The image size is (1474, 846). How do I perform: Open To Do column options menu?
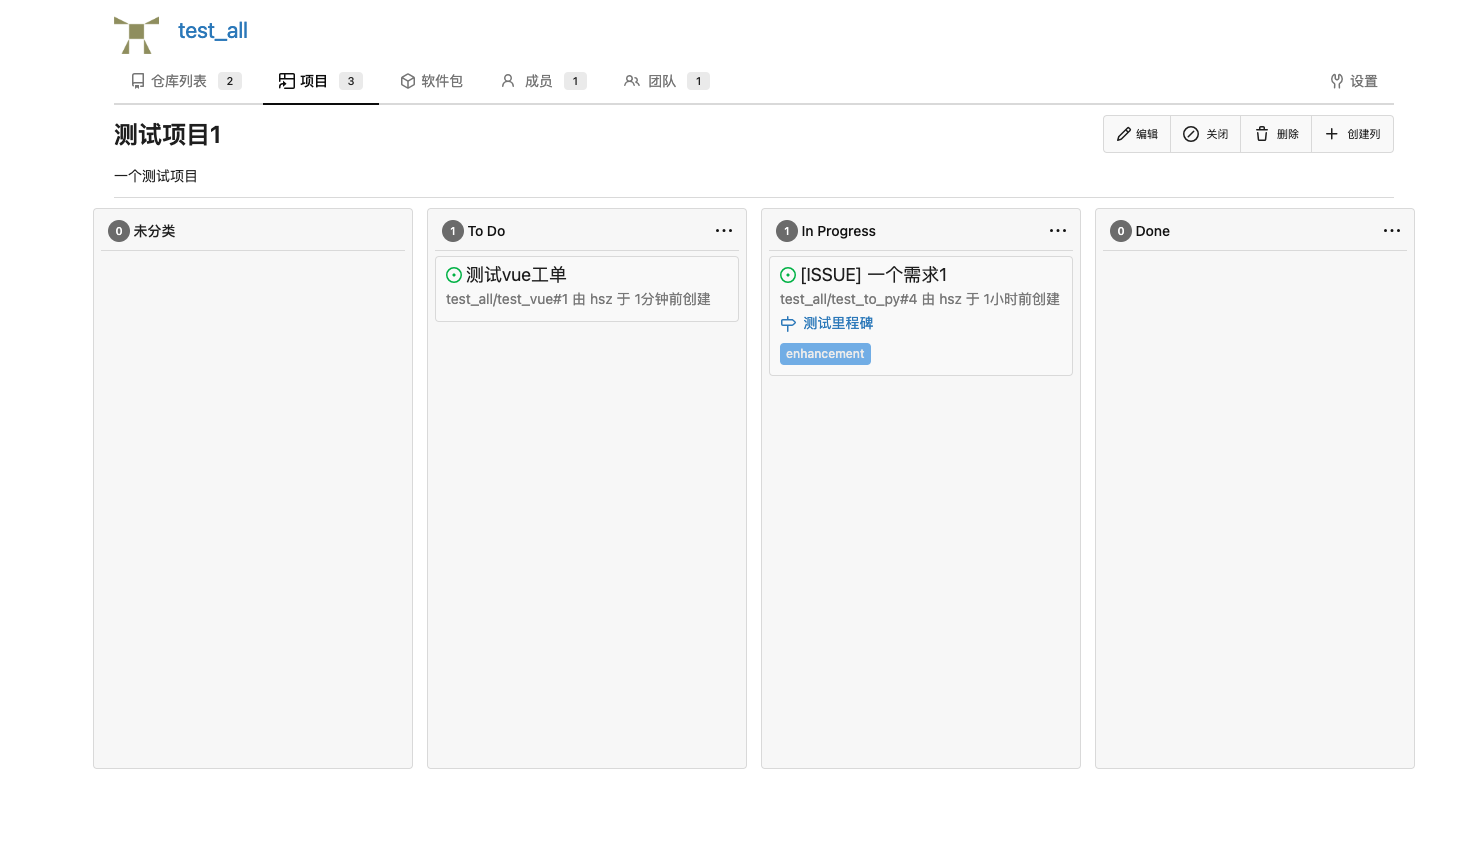724,231
